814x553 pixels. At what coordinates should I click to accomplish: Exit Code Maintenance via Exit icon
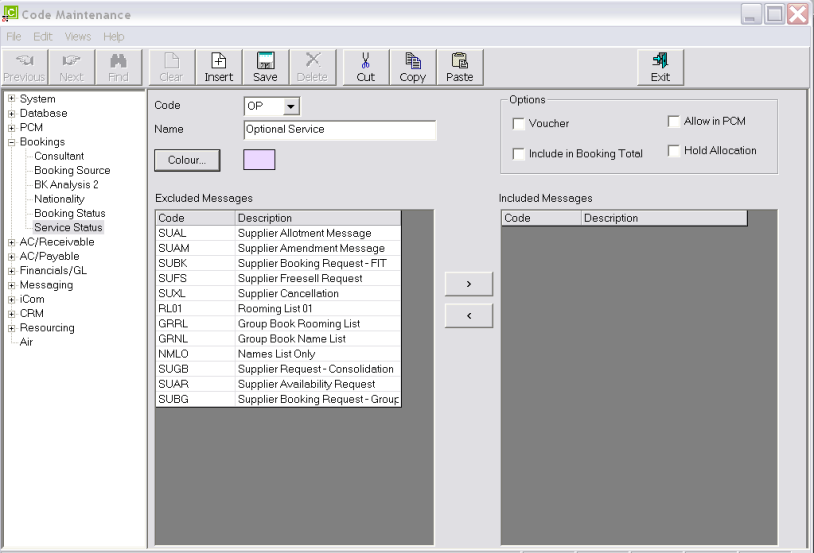coord(660,68)
